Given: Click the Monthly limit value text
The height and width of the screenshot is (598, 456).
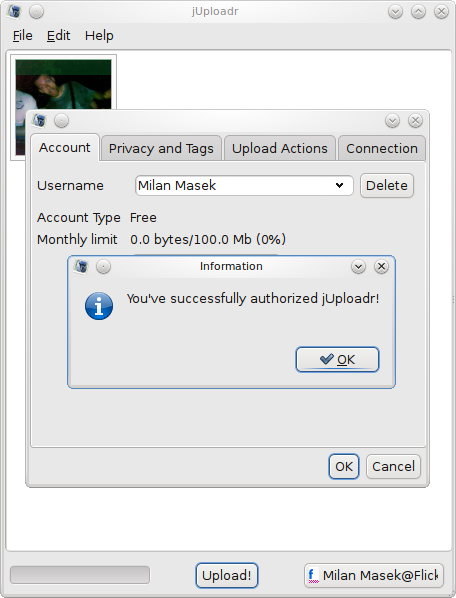Looking at the screenshot, I should [208, 240].
